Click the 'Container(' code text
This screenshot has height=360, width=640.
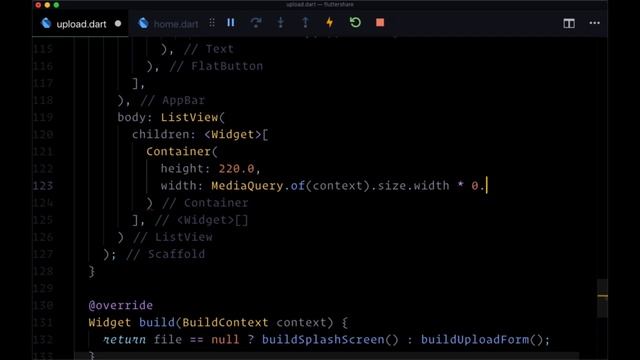tap(182, 151)
